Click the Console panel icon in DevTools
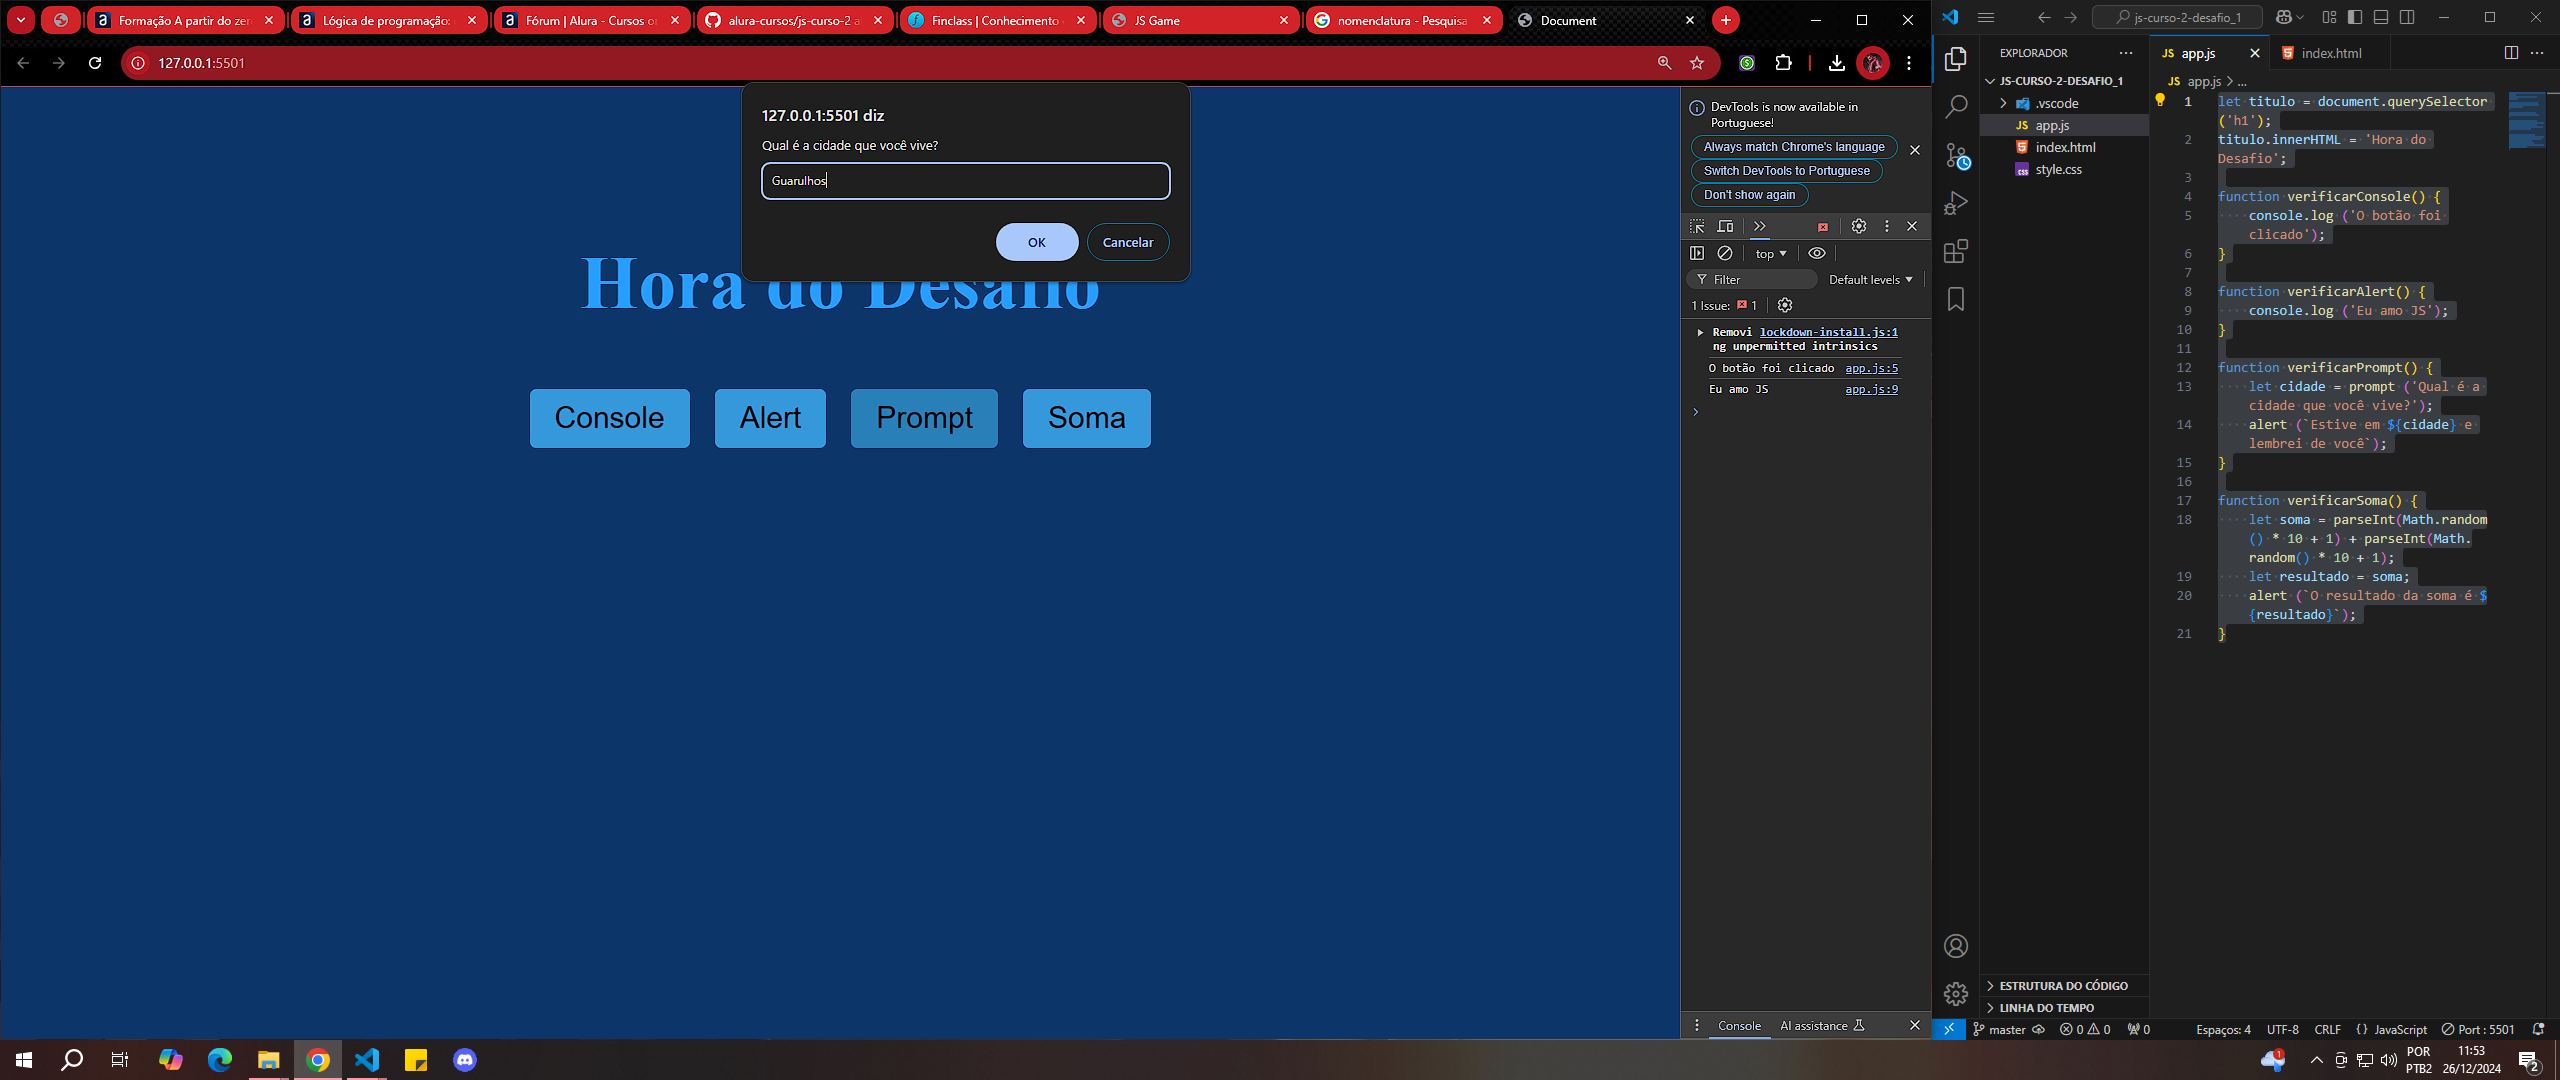 (x=1739, y=1025)
